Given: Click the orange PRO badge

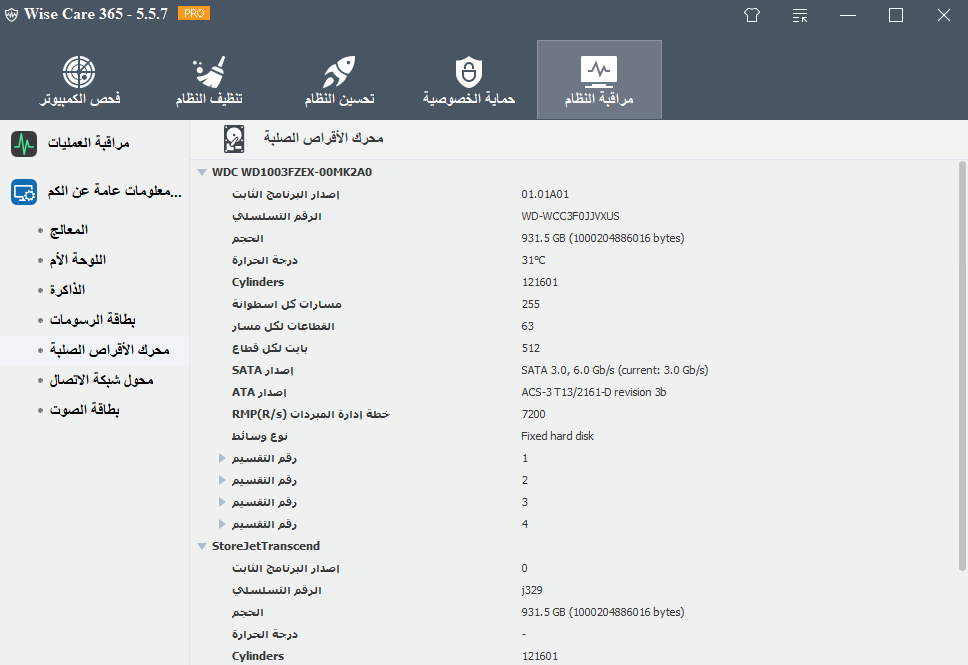Looking at the screenshot, I should tap(194, 13).
